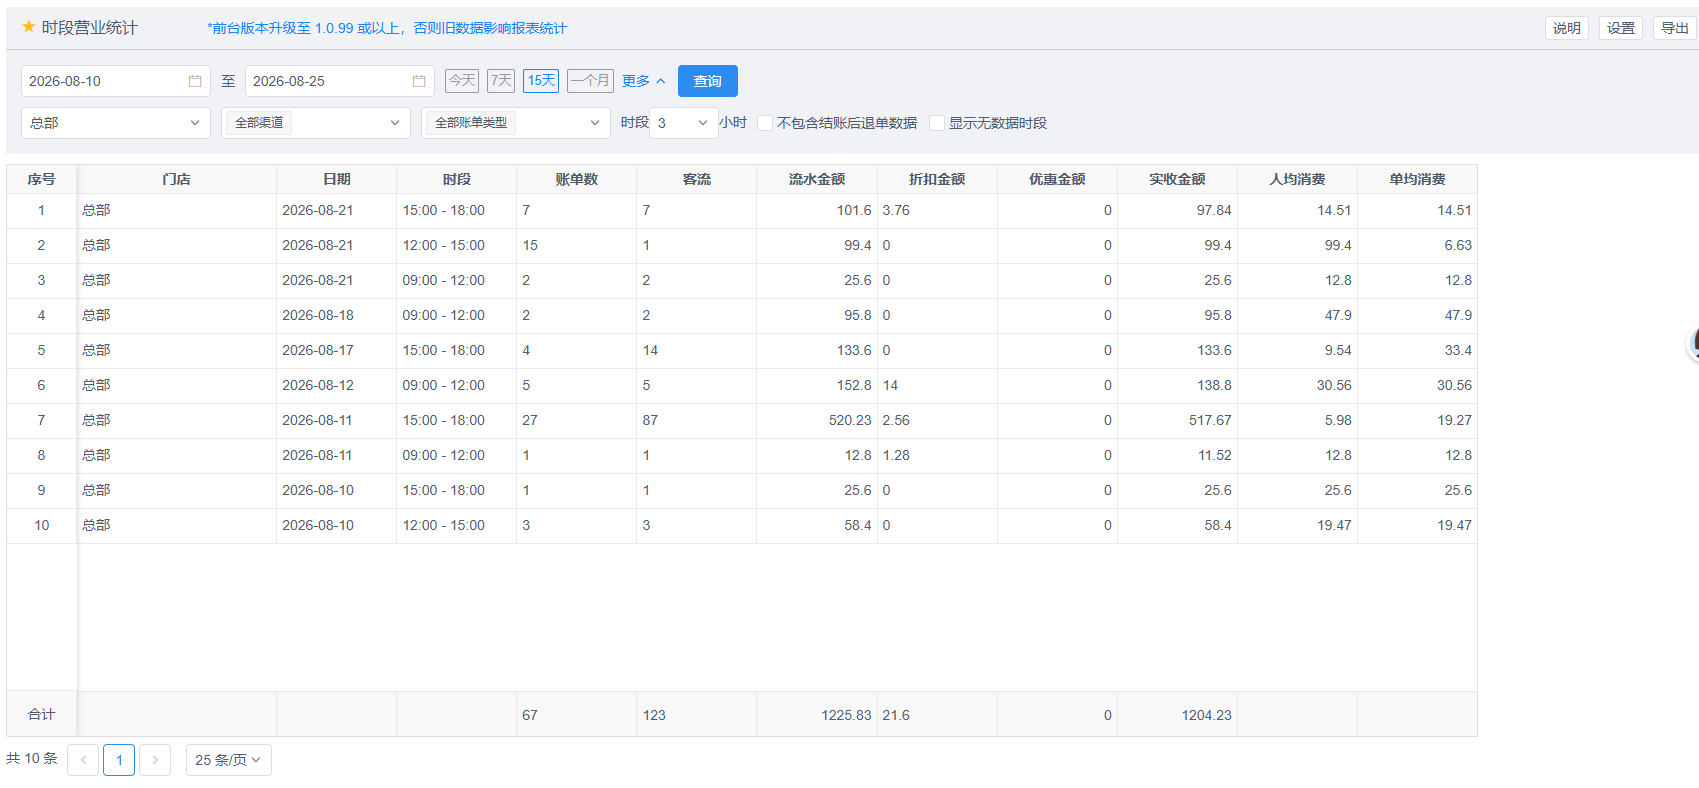Open the calendar icon in the 2026-08-25 end date field
Screen dimensions: 1699x788
tap(419, 81)
